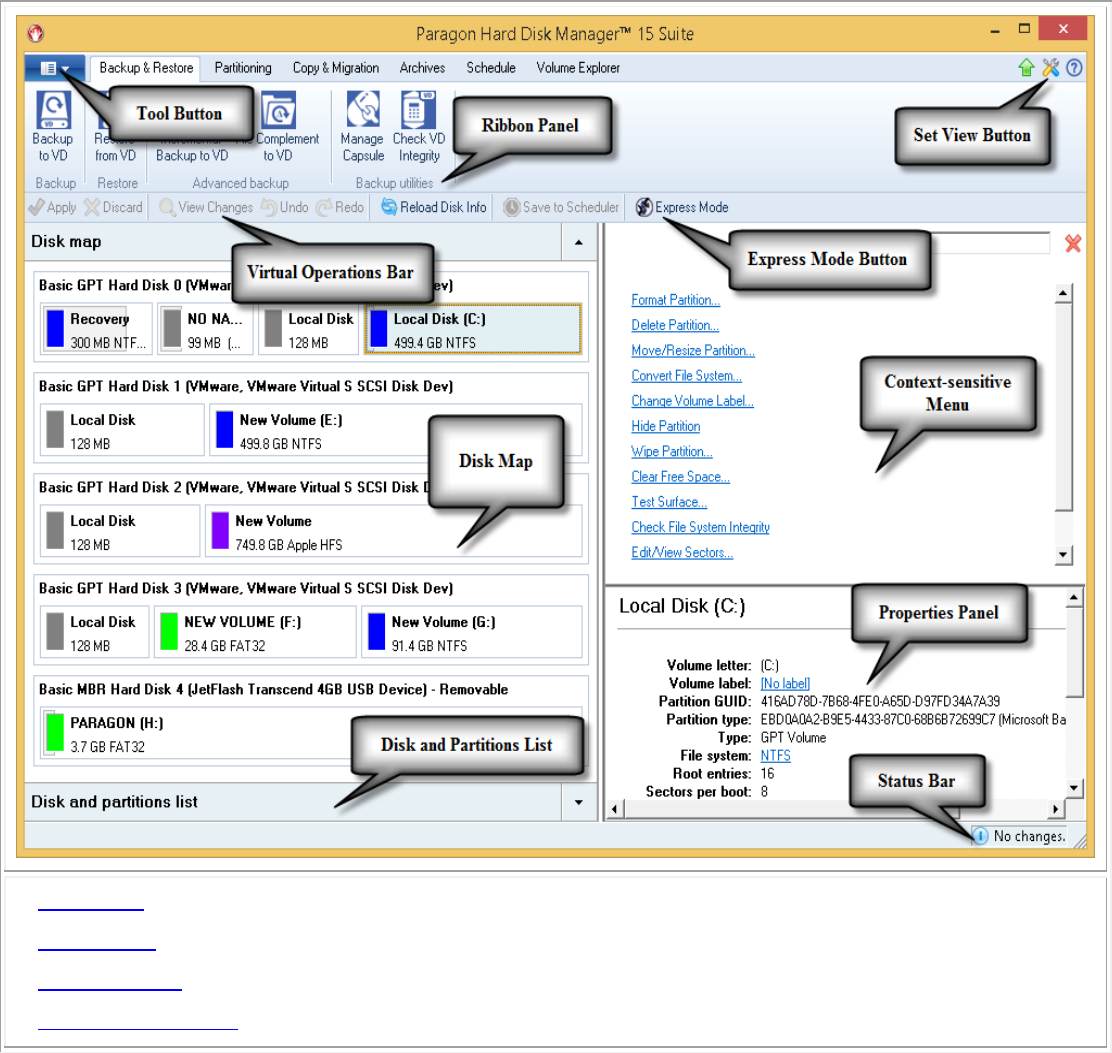
Task: Click properties panel scroll up arrow
Action: (1074, 598)
